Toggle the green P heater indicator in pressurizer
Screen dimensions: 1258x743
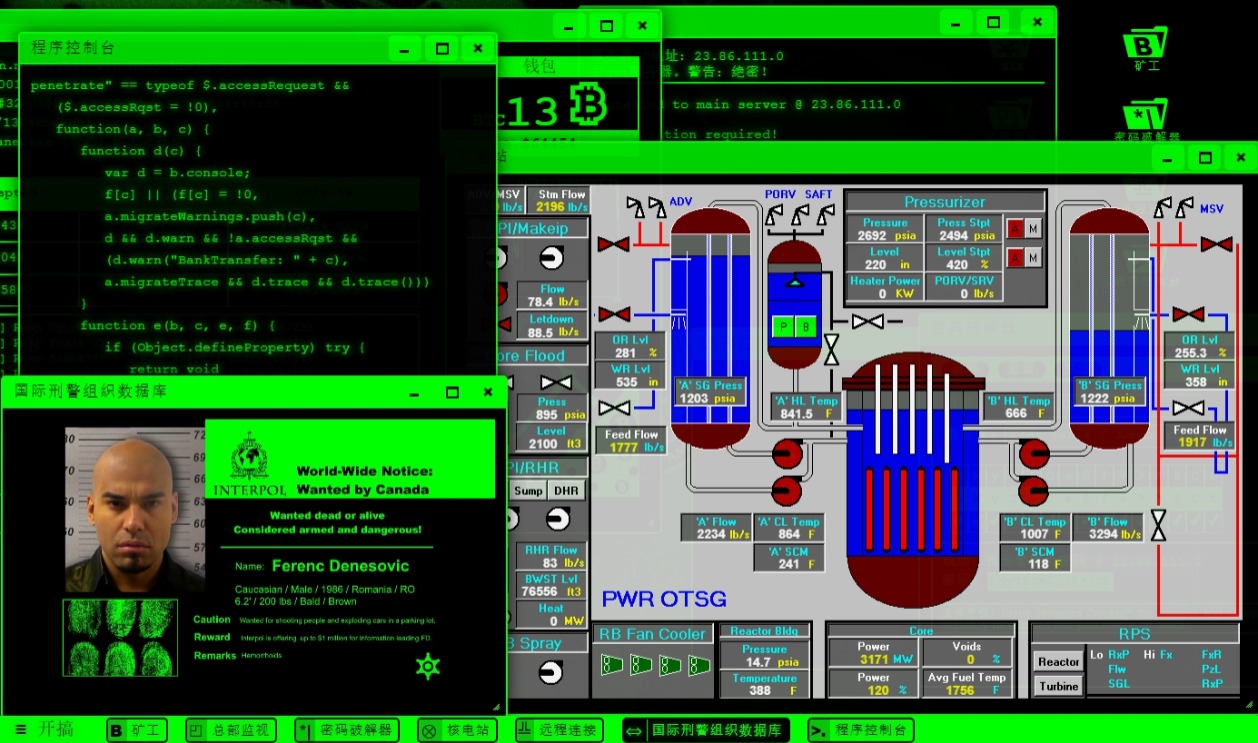(x=784, y=326)
